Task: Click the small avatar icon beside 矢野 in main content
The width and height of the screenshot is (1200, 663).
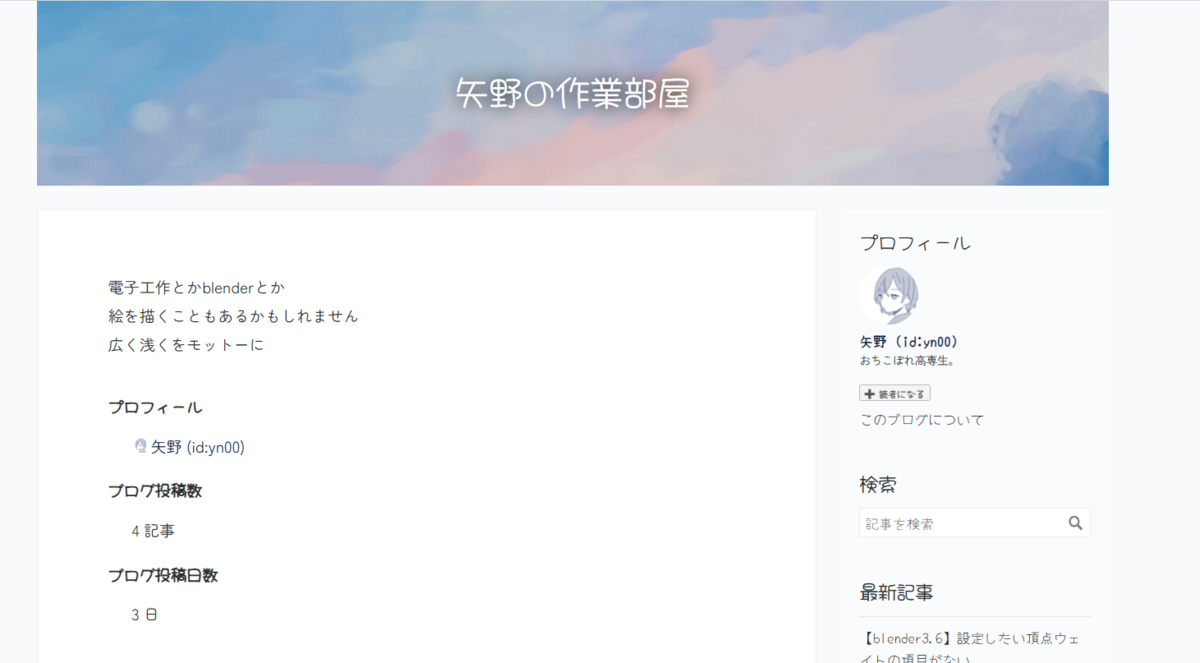Action: pyautogui.click(x=141, y=446)
